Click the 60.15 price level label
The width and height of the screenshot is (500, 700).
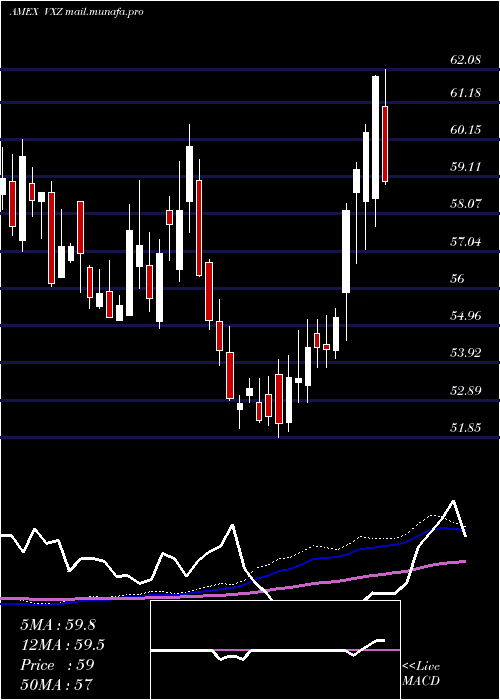pyautogui.click(x=465, y=130)
